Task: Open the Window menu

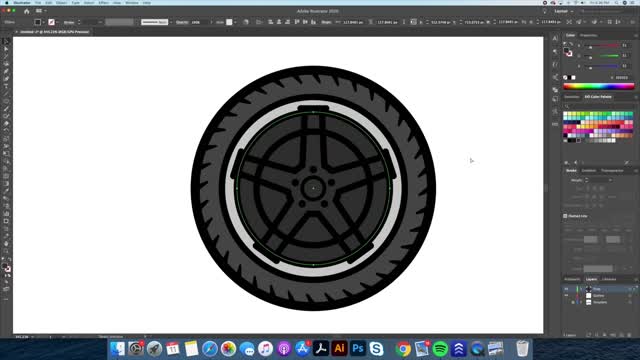Action: click(x=132, y=2)
